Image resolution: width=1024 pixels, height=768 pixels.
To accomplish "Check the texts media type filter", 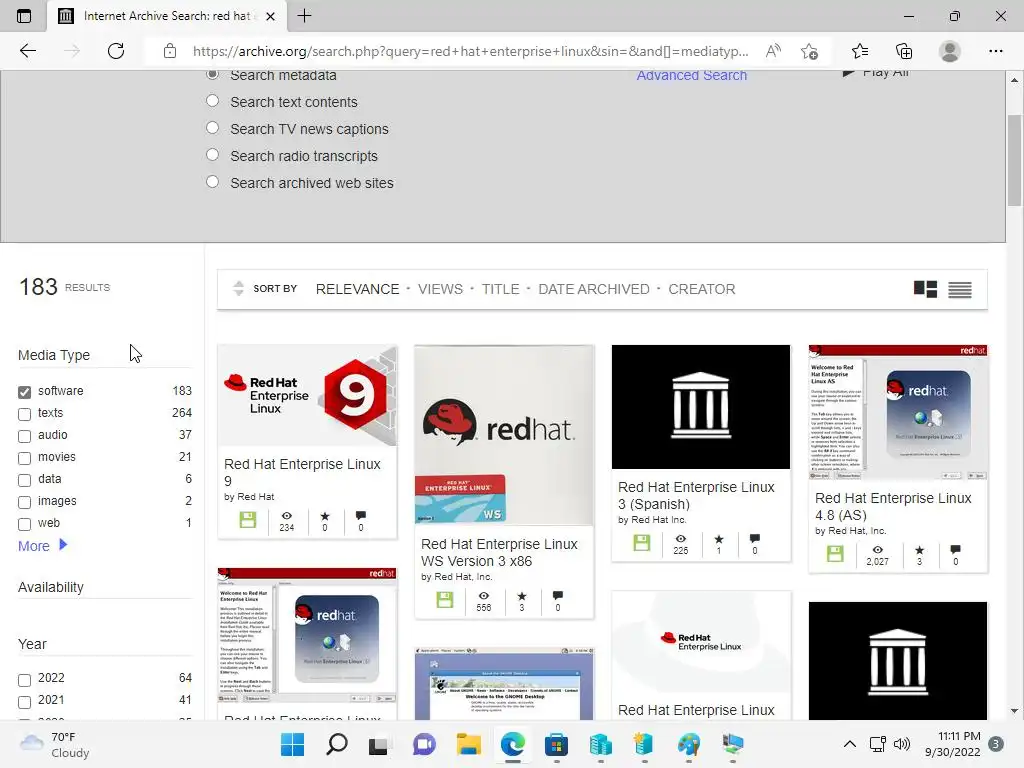I will pyautogui.click(x=24, y=414).
